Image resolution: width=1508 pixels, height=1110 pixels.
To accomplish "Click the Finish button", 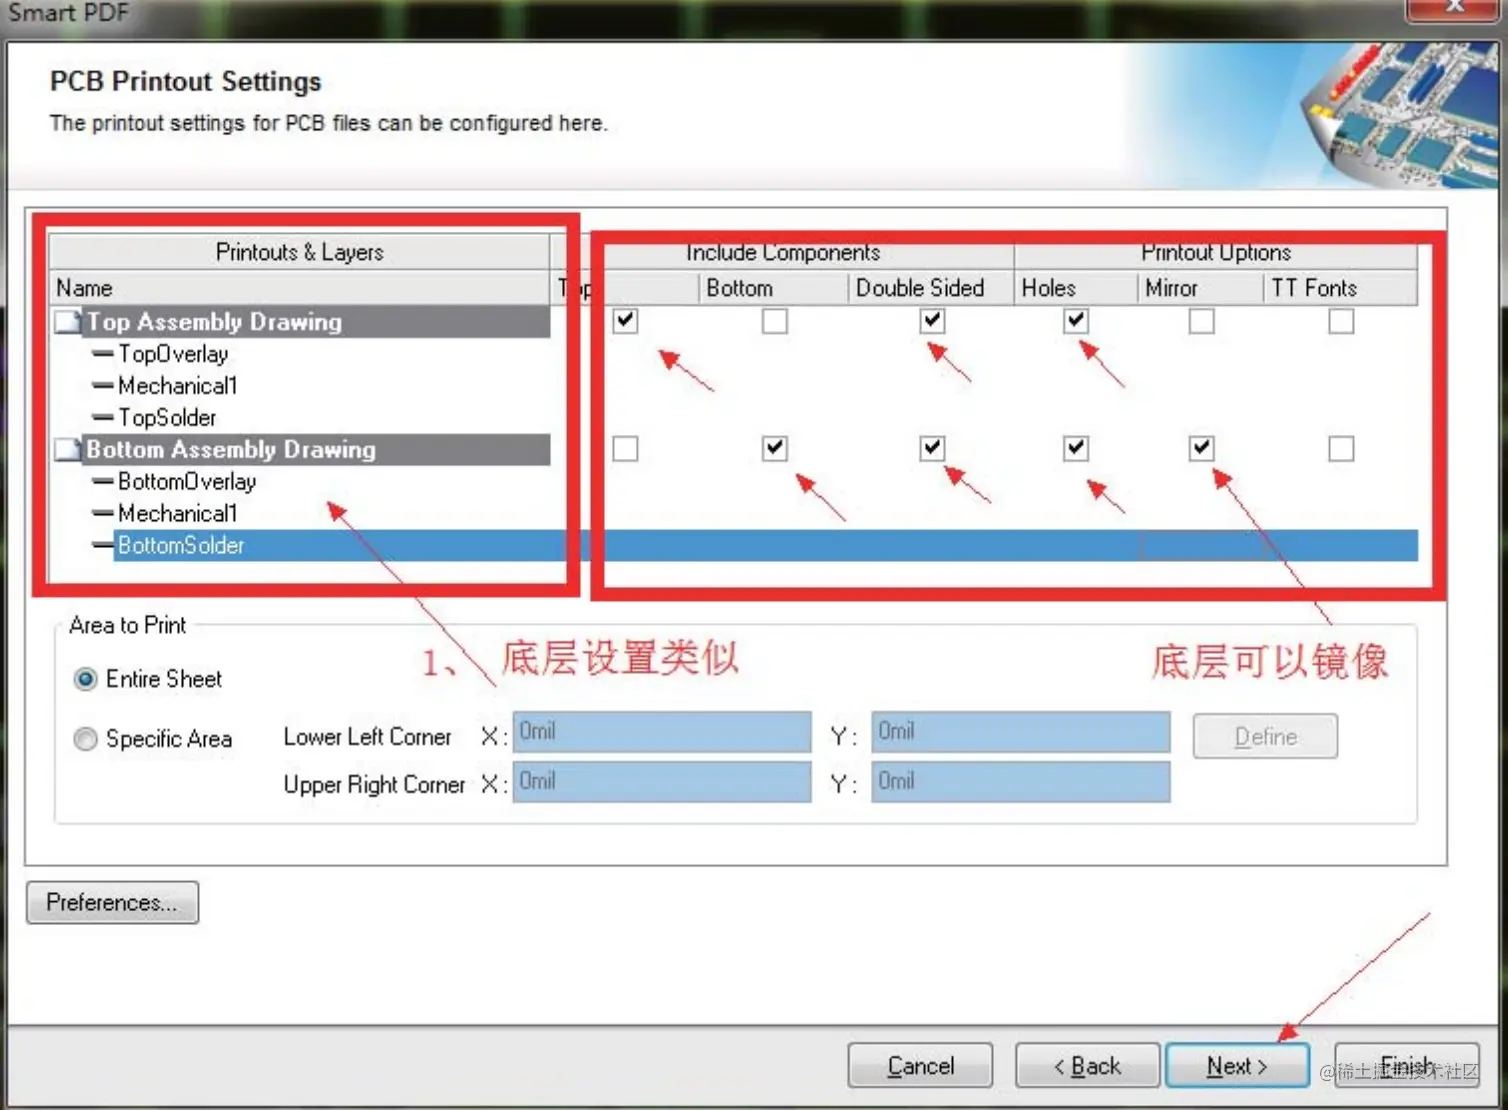I will (x=1407, y=1066).
